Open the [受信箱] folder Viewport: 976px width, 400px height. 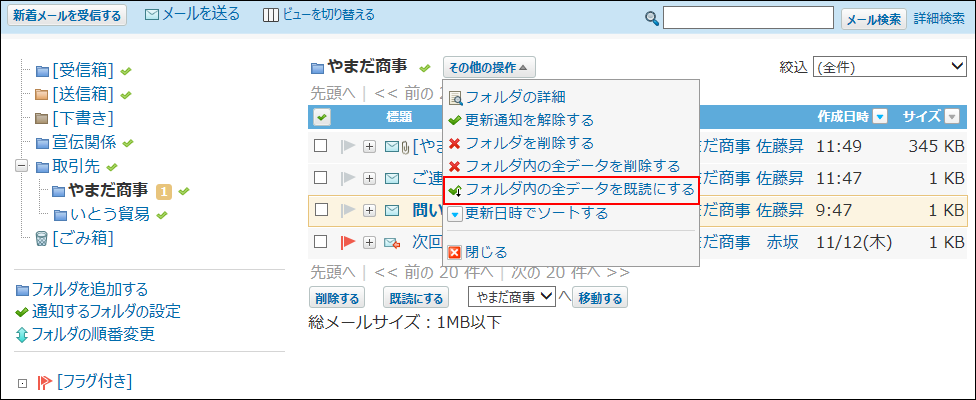coord(83,71)
